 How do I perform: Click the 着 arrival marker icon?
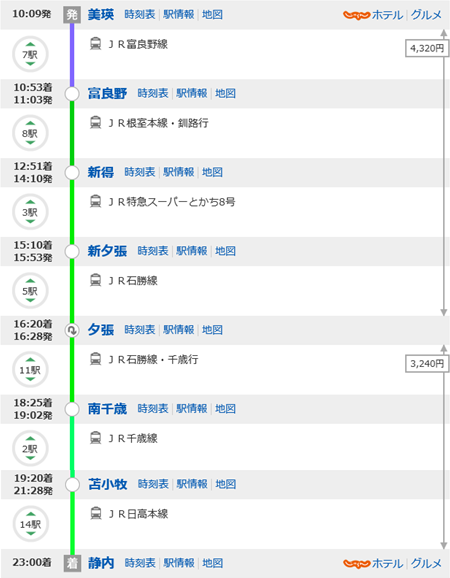pos(72,563)
